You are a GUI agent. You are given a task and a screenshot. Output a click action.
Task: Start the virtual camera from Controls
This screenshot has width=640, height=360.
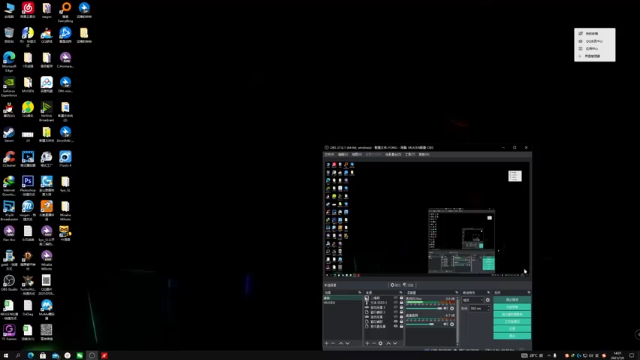pos(512,314)
